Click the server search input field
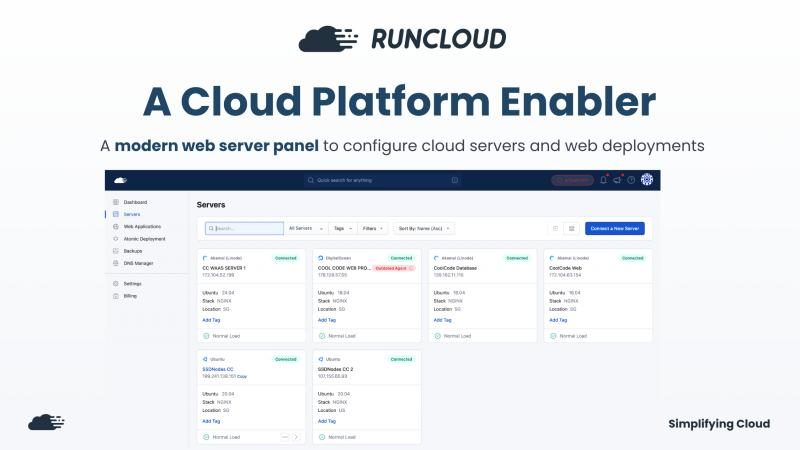Viewport: 800px width, 450px height. 244,228
